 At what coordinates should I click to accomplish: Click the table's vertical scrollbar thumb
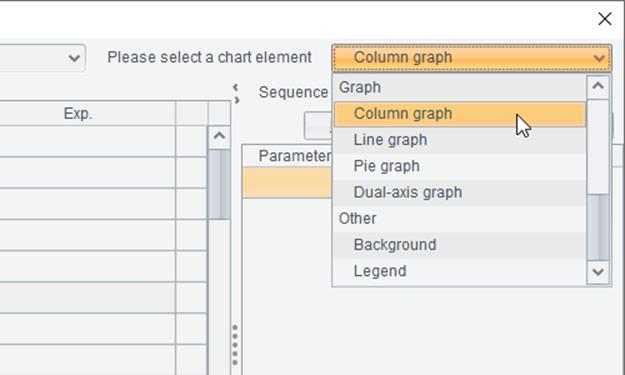[219, 184]
